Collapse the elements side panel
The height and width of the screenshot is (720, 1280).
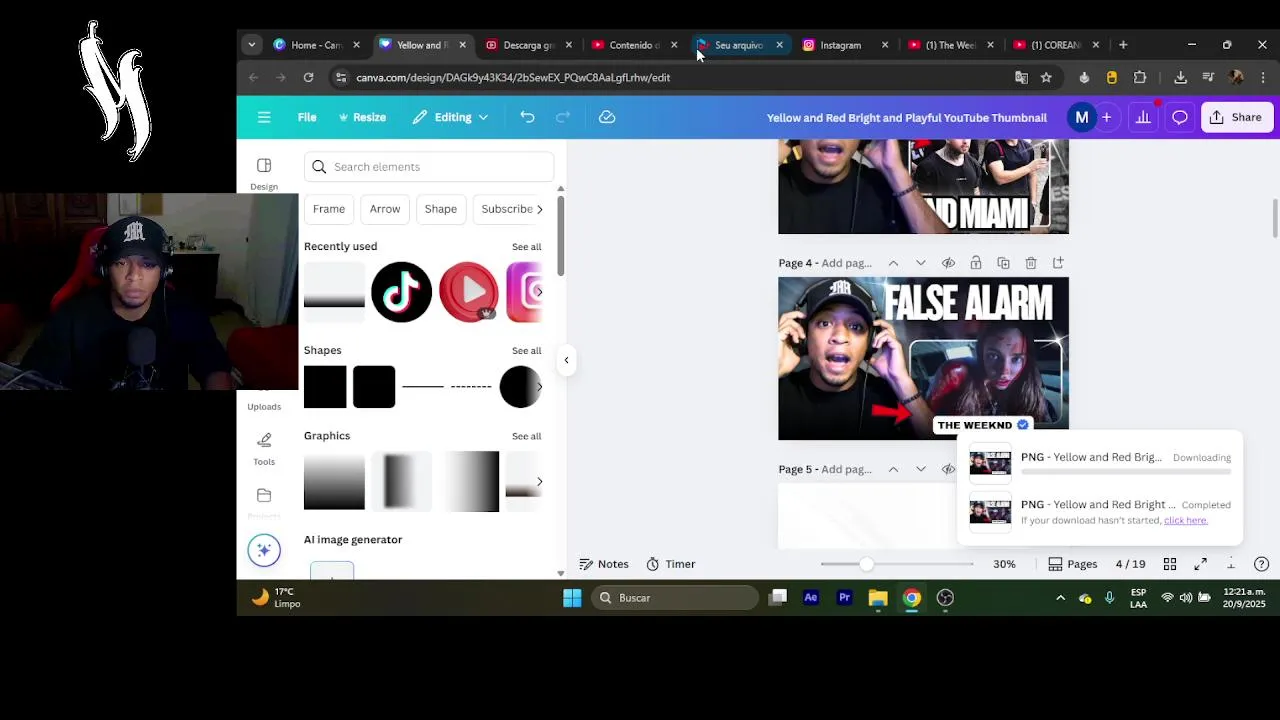pyautogui.click(x=566, y=360)
